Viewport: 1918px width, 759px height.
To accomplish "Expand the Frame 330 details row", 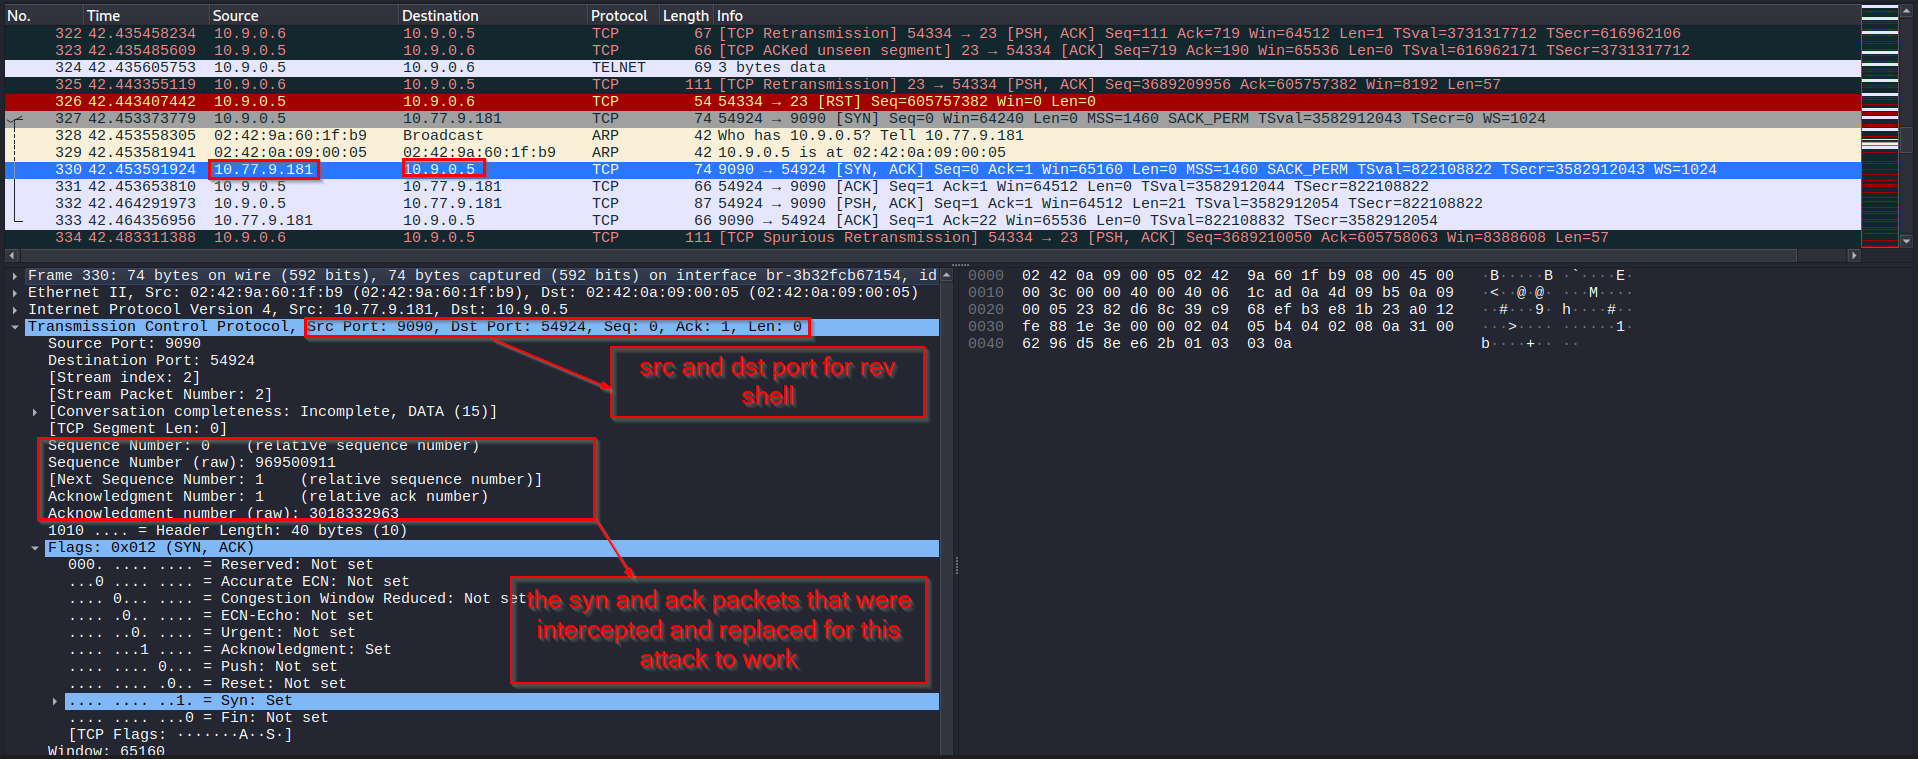I will [14, 276].
